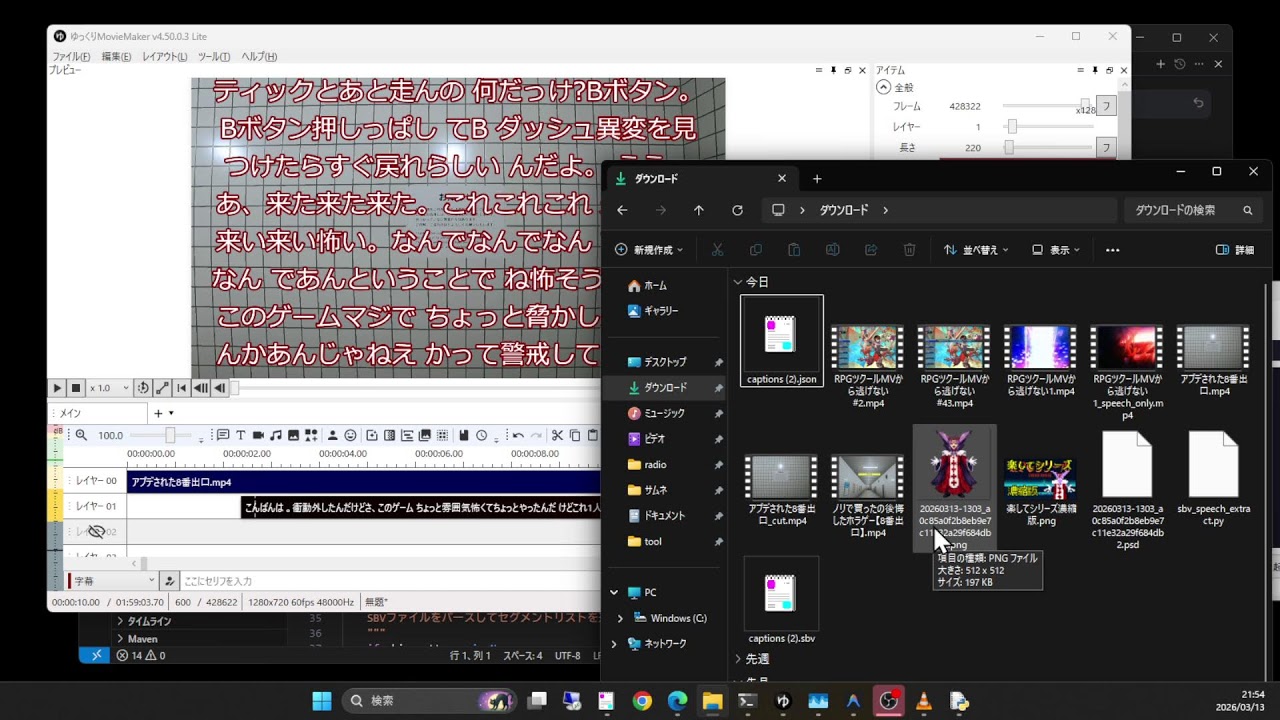
Task: Click the Windows Start button
Action: (321, 701)
